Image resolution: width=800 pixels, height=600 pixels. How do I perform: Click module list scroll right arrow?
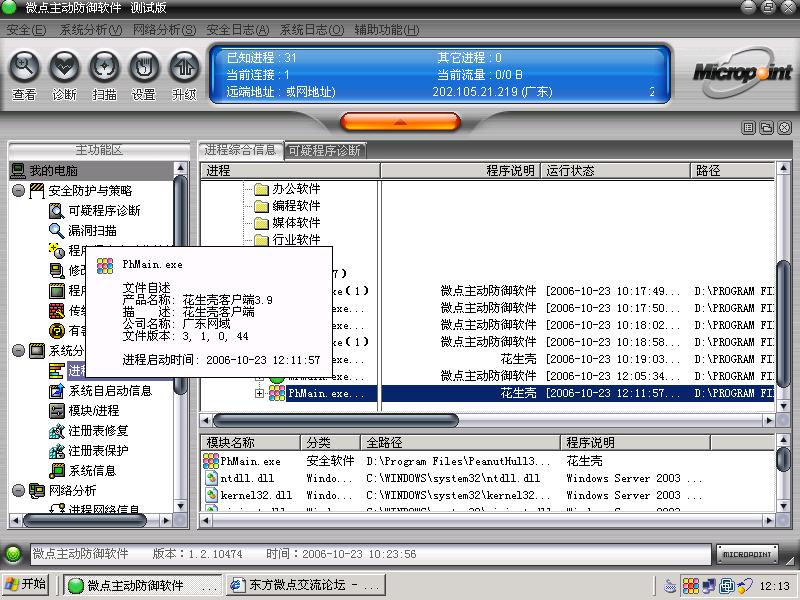click(768, 520)
